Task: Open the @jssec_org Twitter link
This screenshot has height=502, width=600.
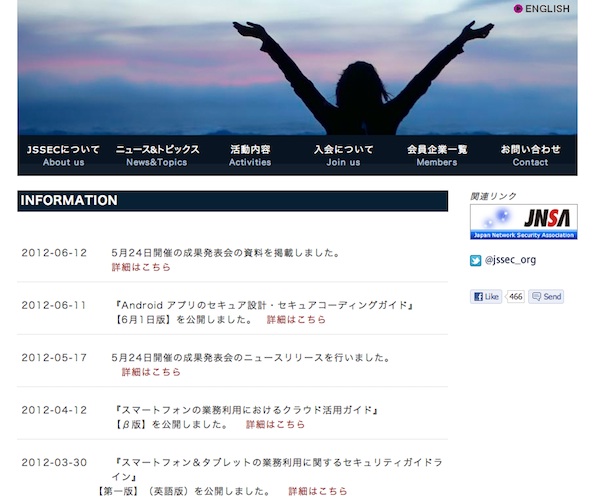Action: point(510,261)
